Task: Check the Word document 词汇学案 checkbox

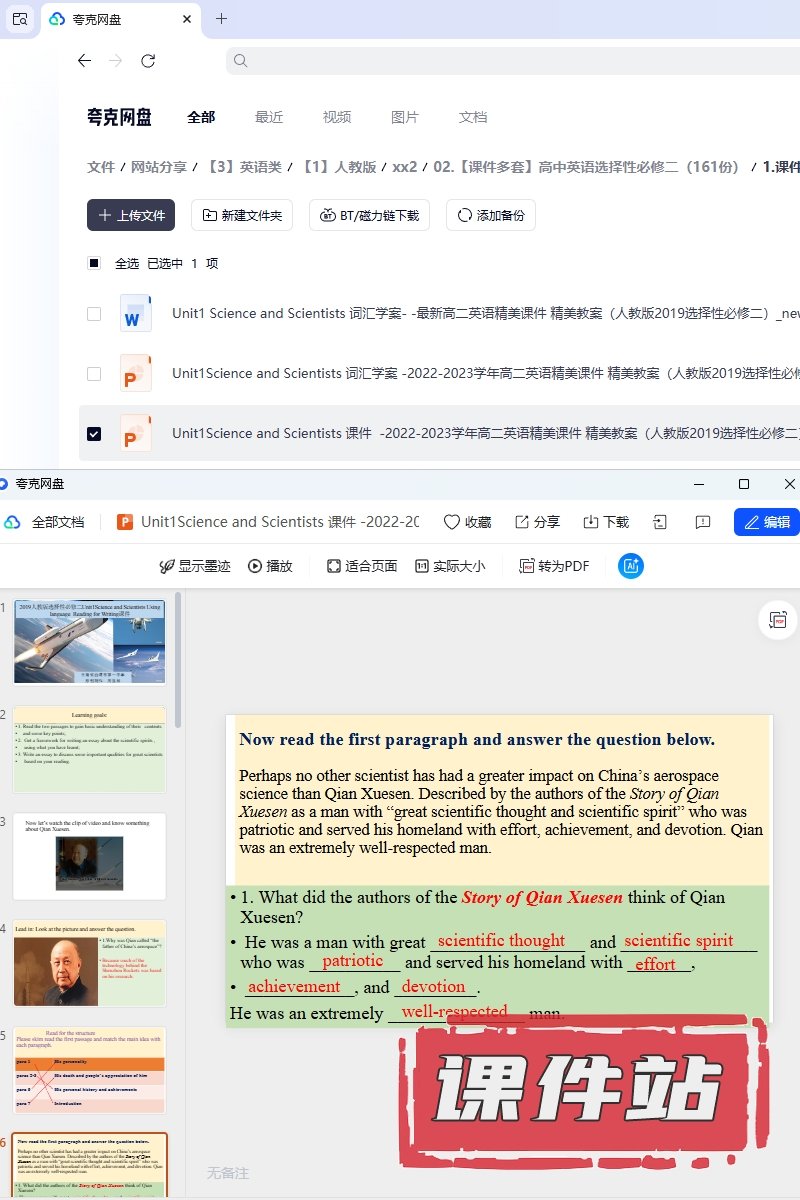Action: (x=94, y=314)
